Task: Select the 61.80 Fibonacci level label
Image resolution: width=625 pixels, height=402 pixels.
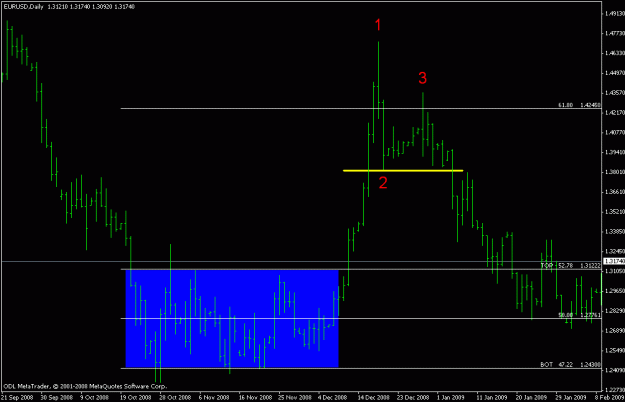Action: click(x=566, y=105)
